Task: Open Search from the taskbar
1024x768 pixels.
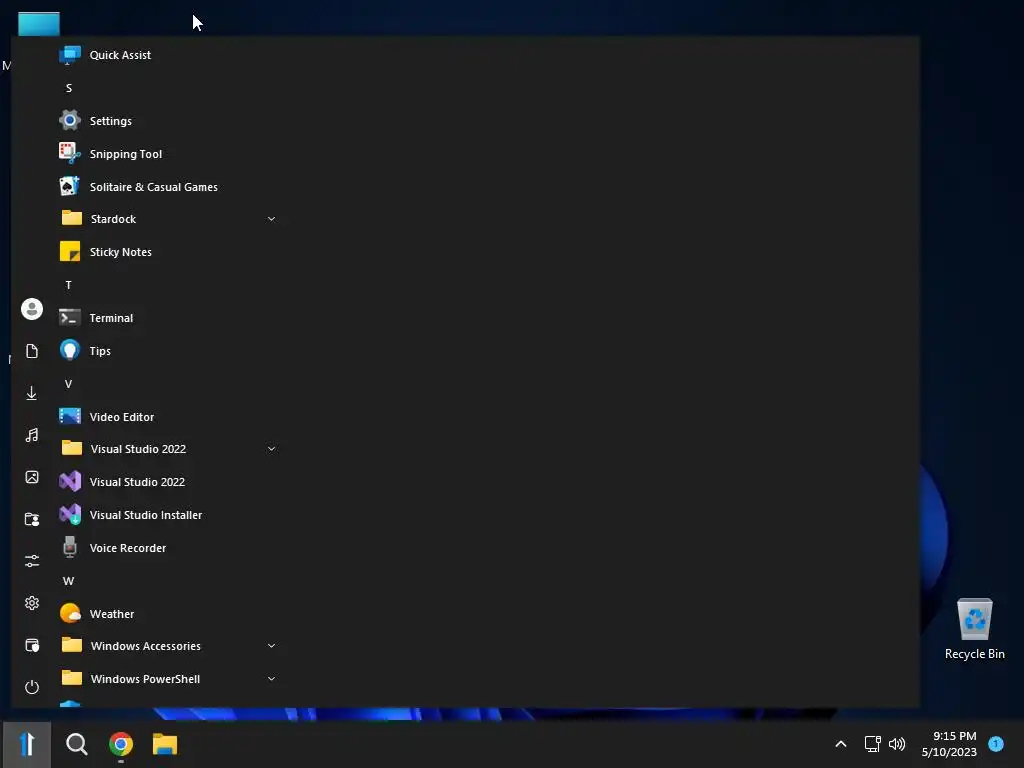Action: pyautogui.click(x=76, y=744)
